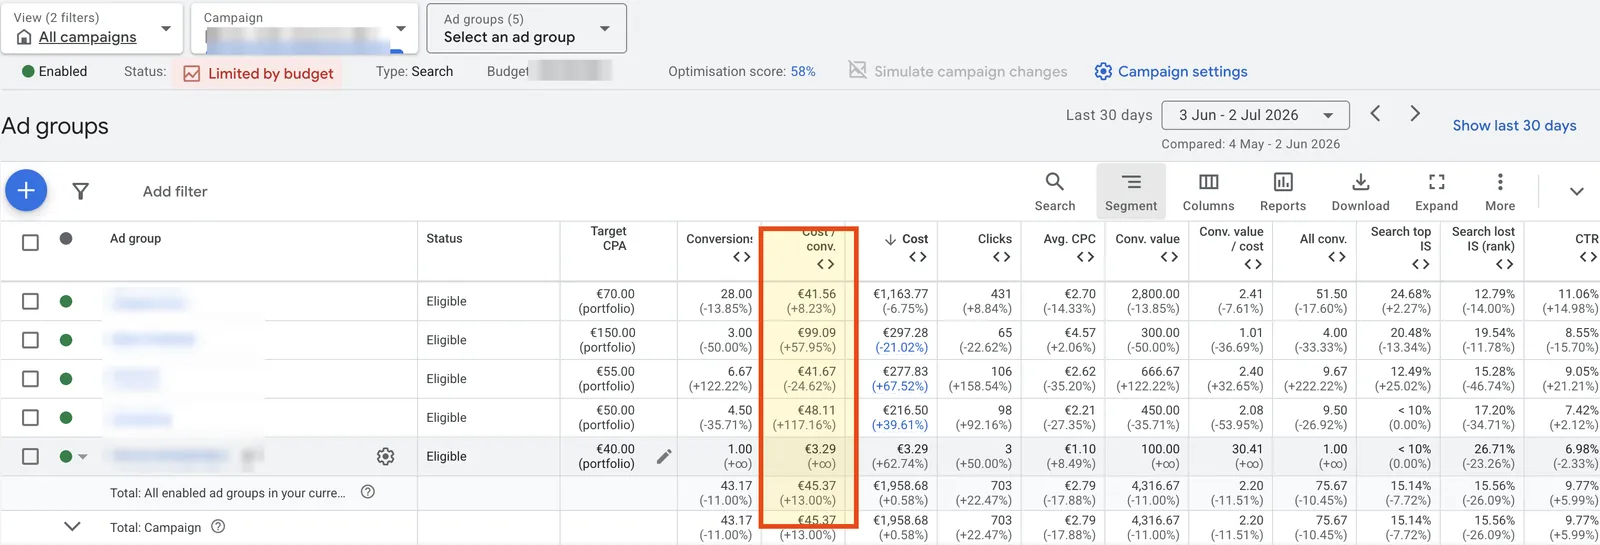The width and height of the screenshot is (1600, 545).
Task: Tick the checkbox for the €70.00 row
Action: [30, 301]
